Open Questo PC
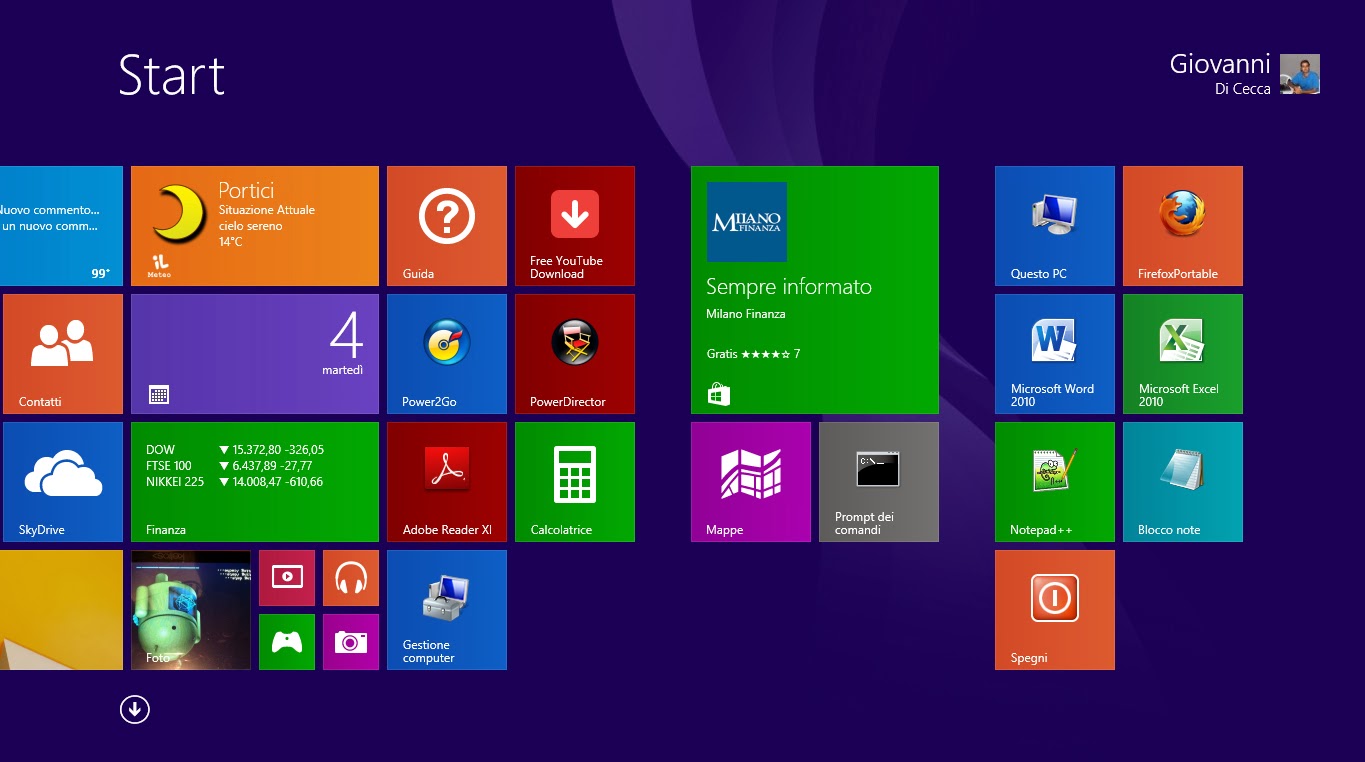This screenshot has width=1365, height=762. tap(1054, 225)
